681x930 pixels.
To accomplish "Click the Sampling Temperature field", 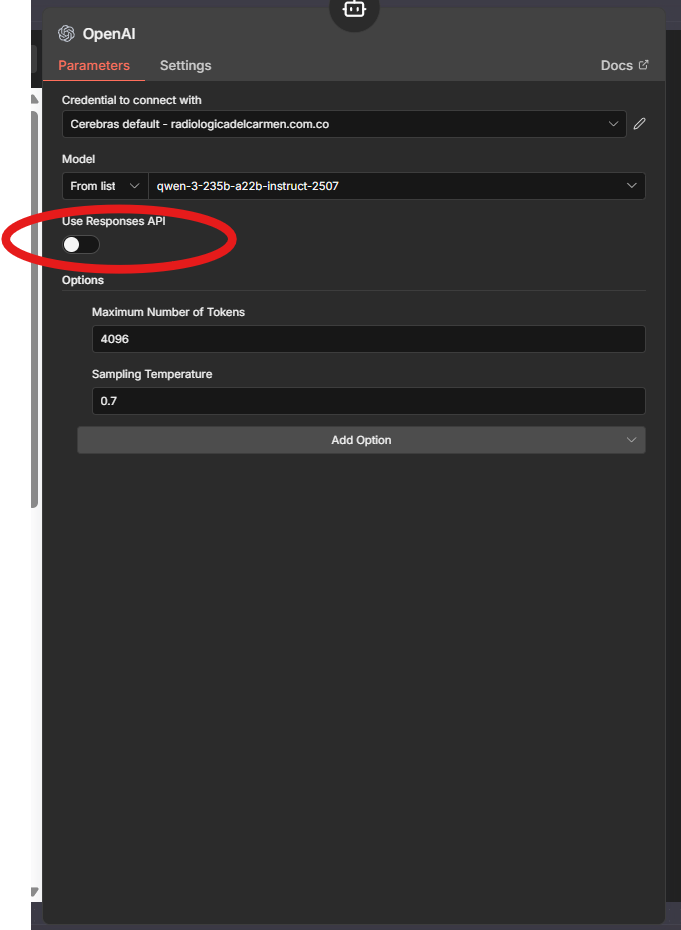I will (x=368, y=401).
